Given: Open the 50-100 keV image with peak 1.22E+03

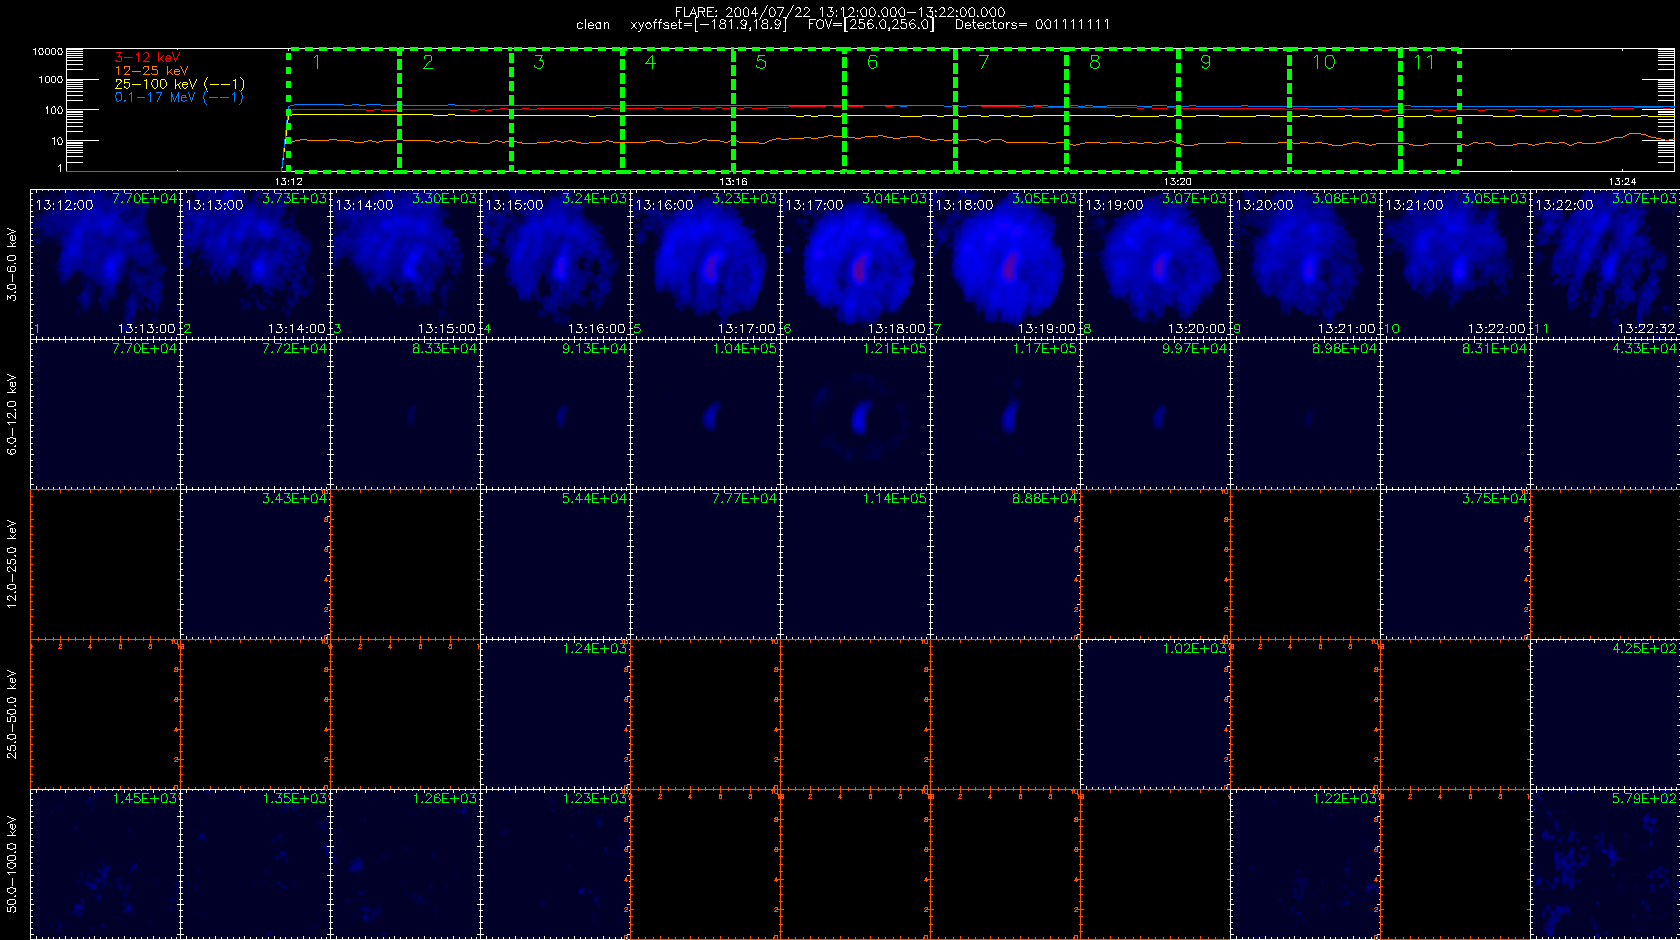Looking at the screenshot, I should pos(1305,864).
